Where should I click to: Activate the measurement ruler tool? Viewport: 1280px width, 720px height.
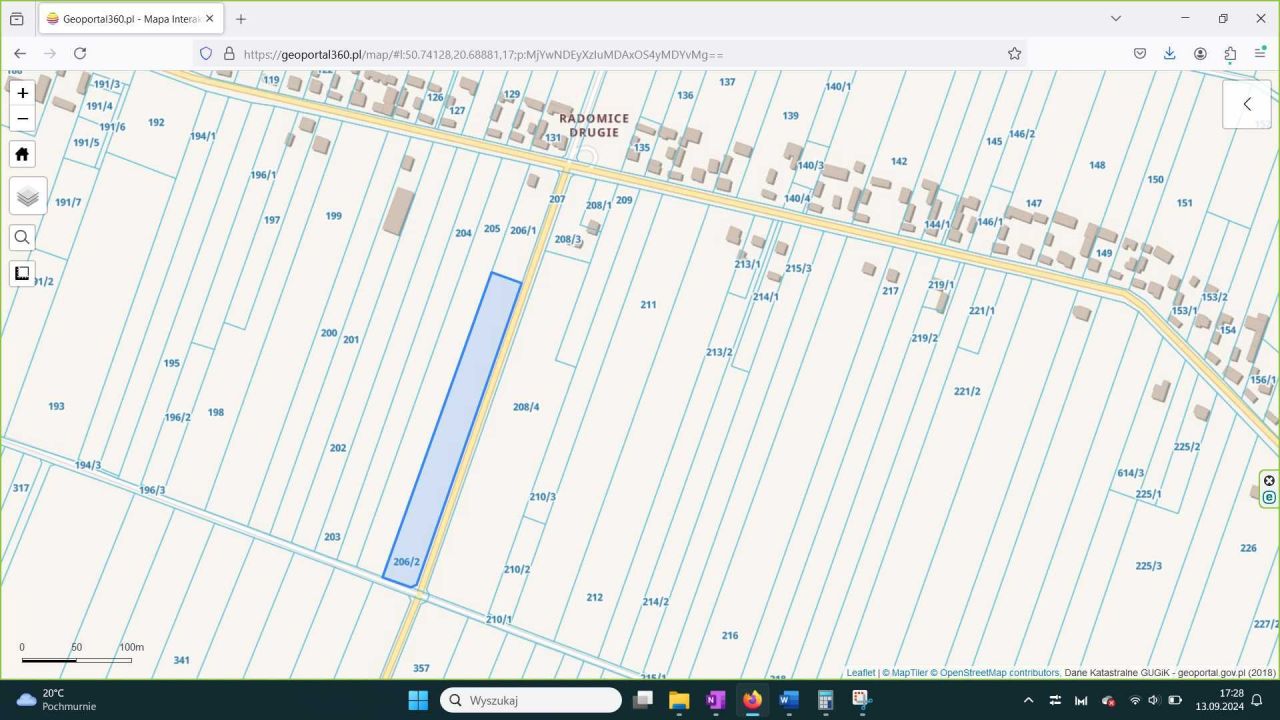22,273
